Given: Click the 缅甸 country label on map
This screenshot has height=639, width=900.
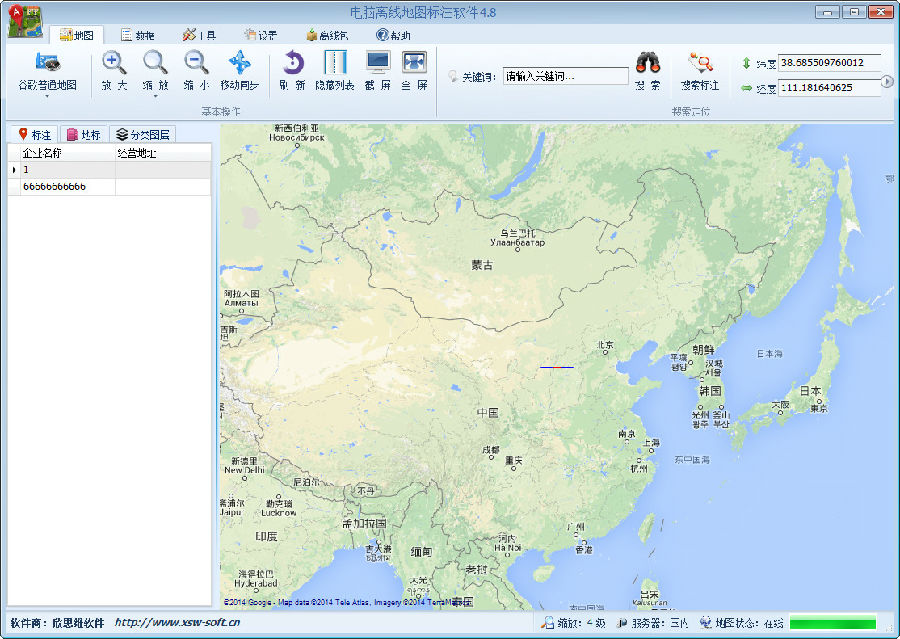Looking at the screenshot, I should [421, 552].
